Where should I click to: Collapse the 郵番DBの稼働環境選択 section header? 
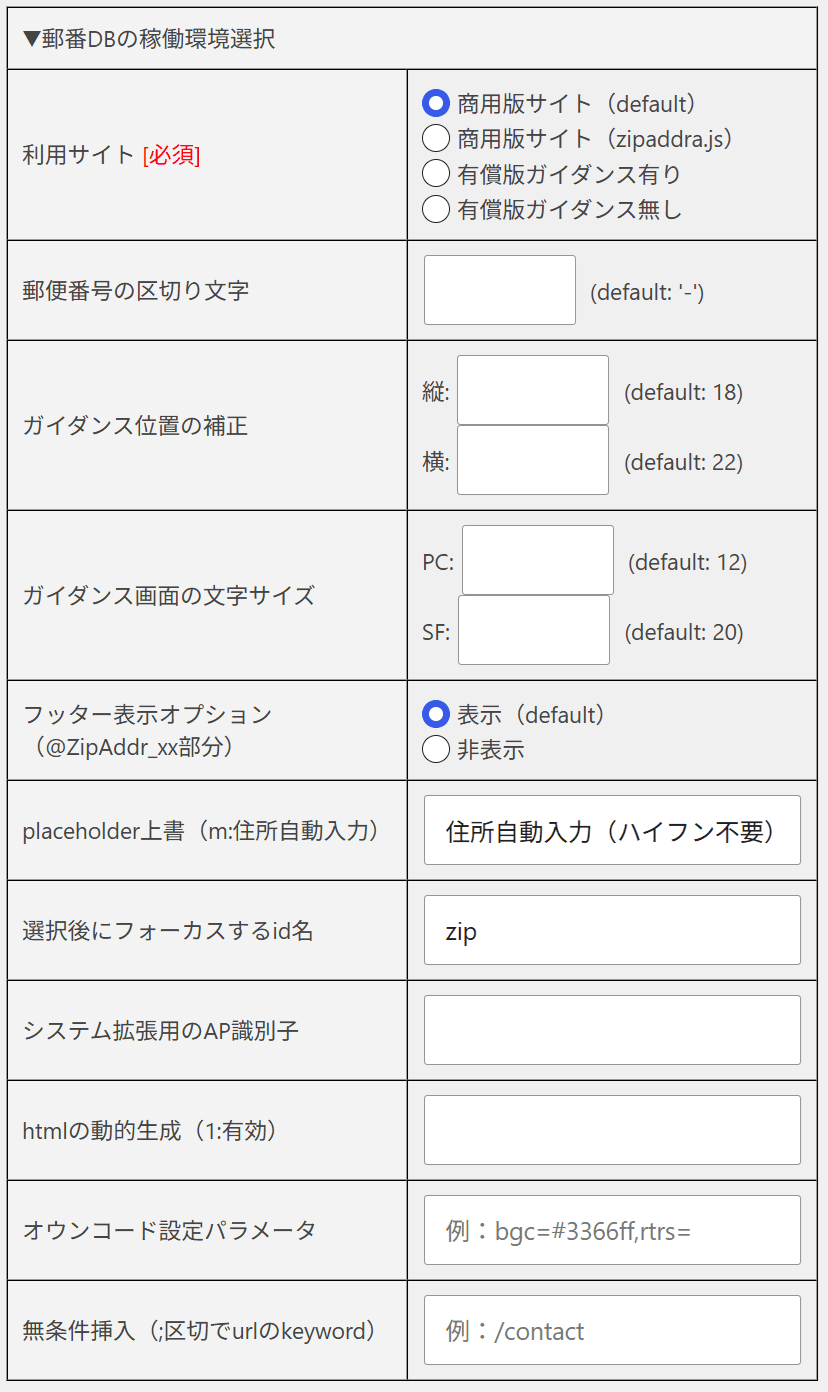149,39
